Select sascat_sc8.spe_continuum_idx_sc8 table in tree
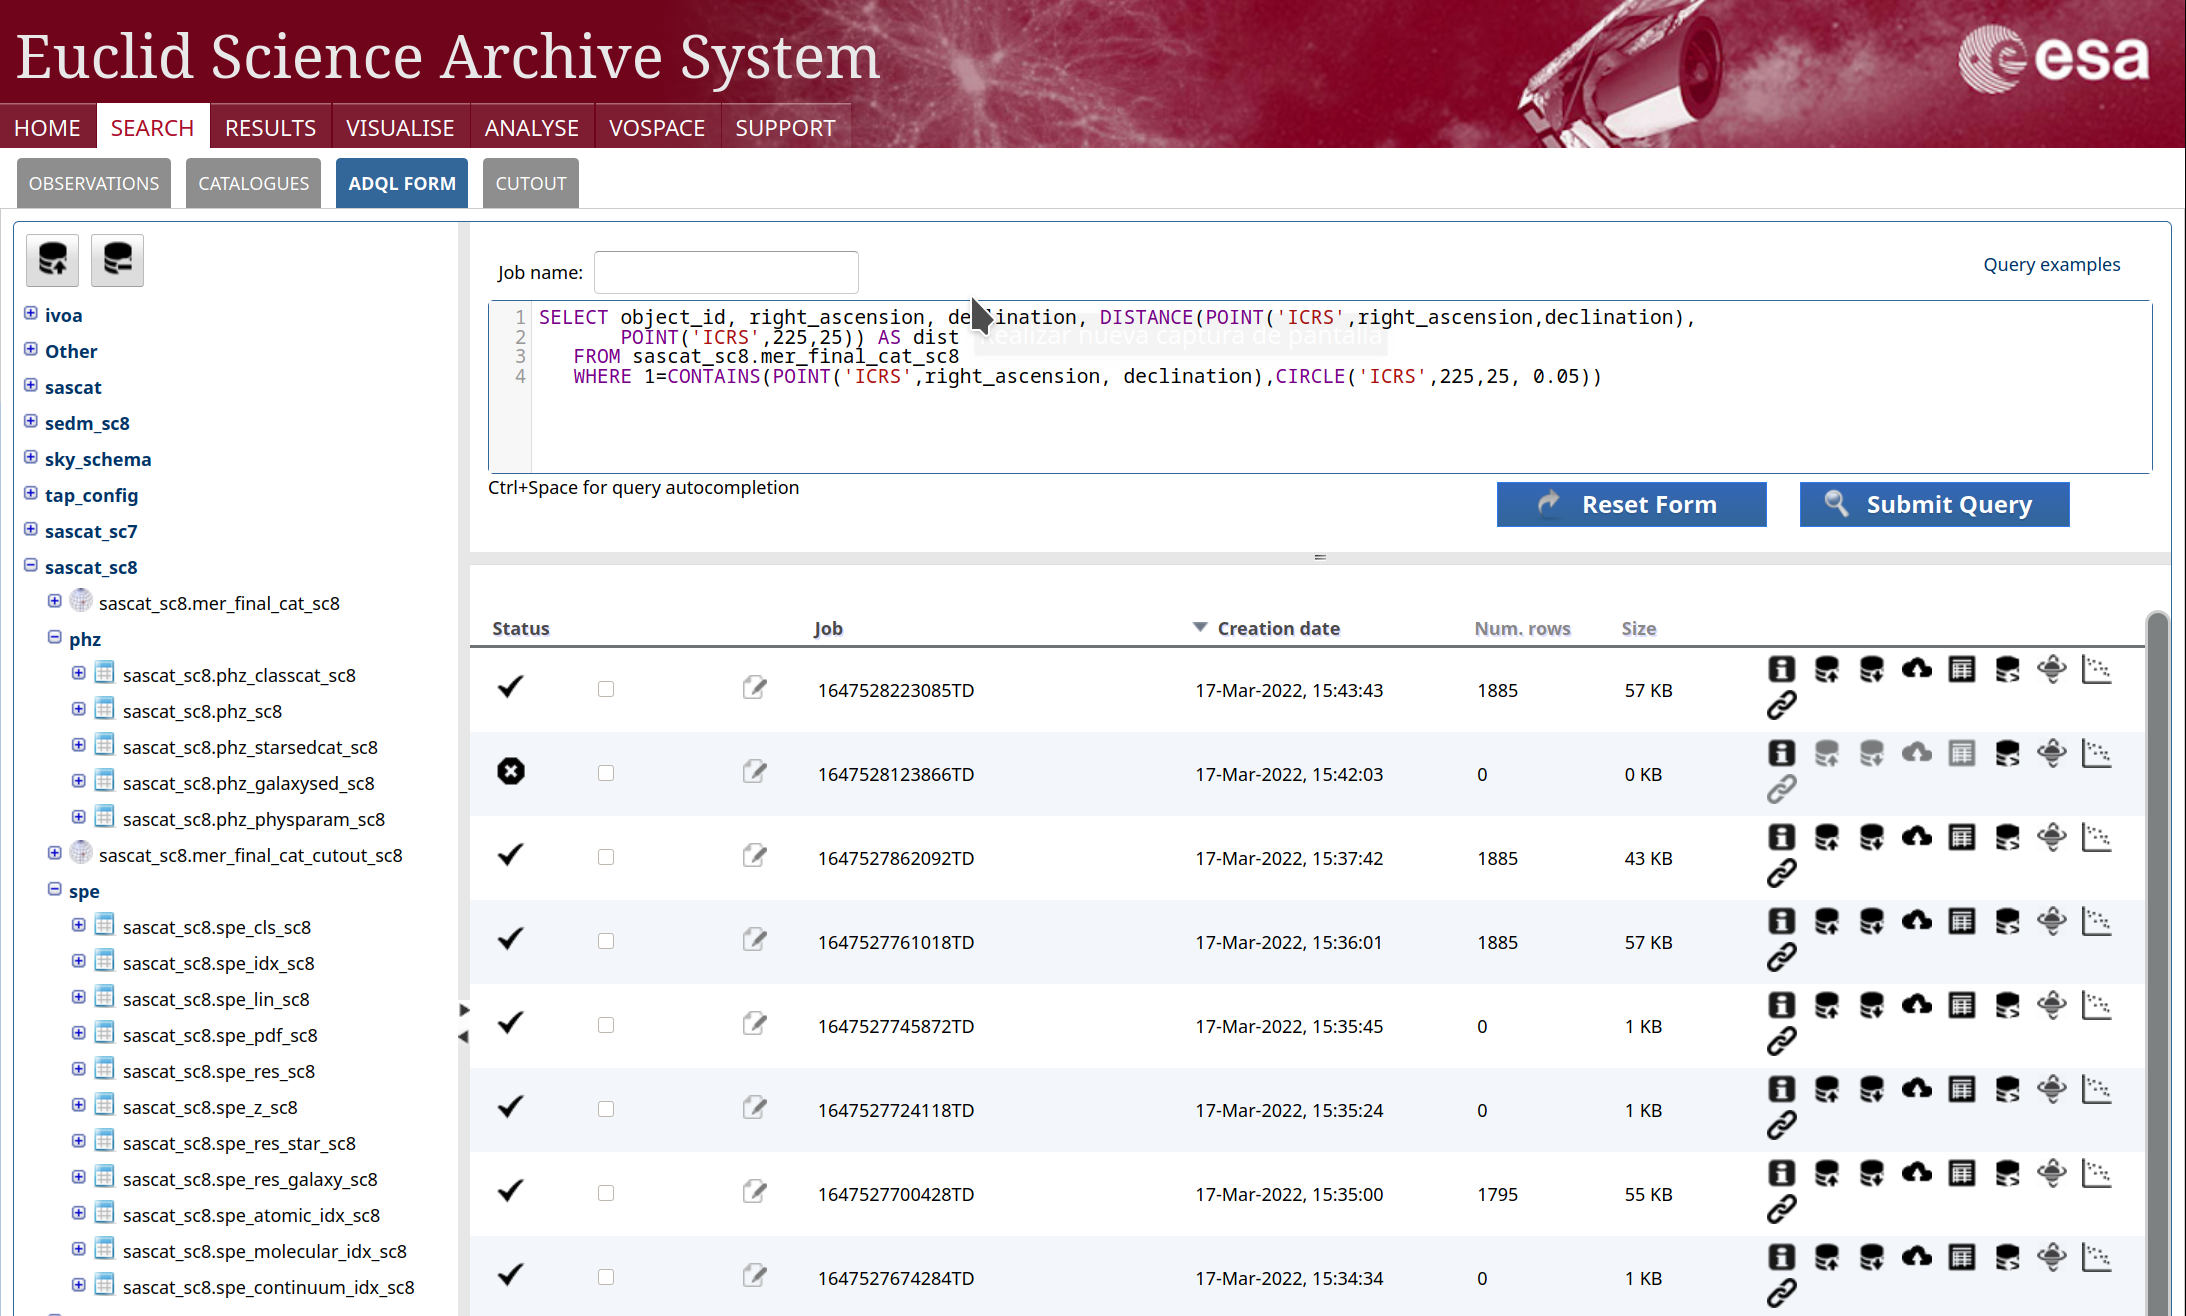2186x1316 pixels. 268,1287
